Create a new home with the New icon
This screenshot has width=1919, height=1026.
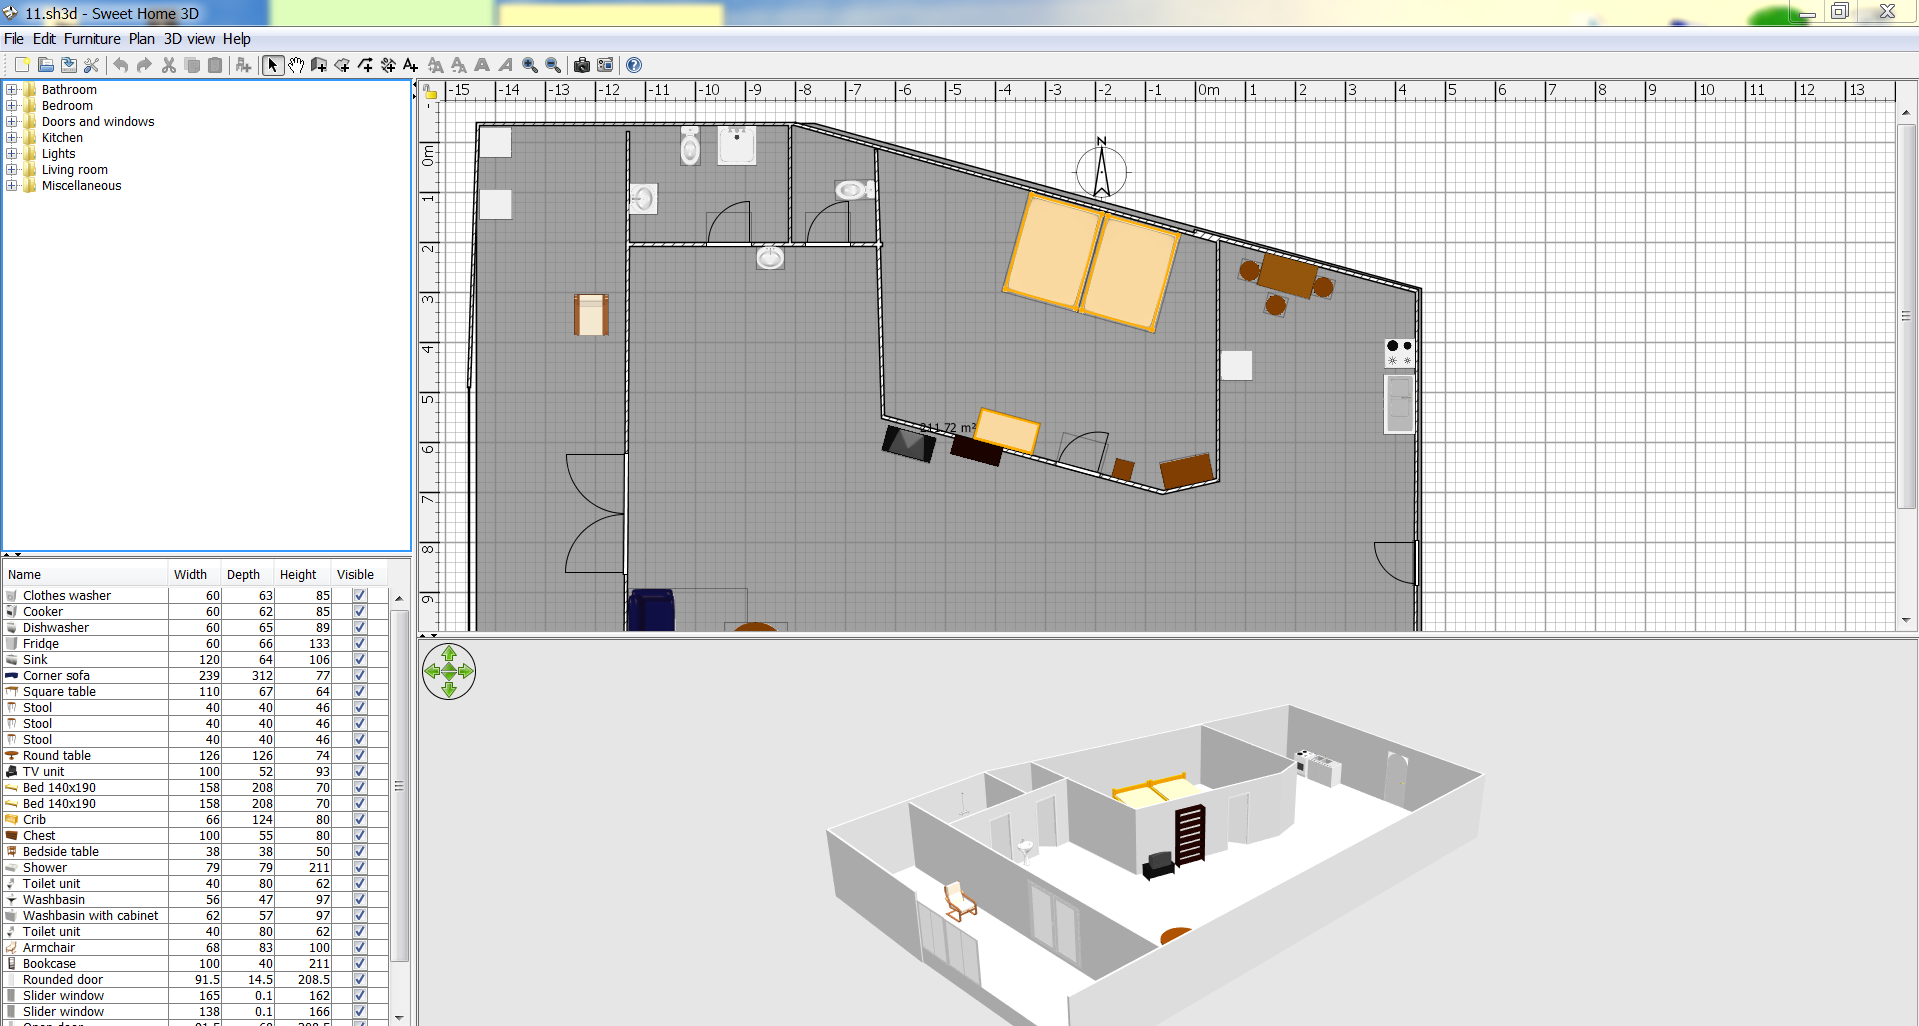[x=22, y=65]
